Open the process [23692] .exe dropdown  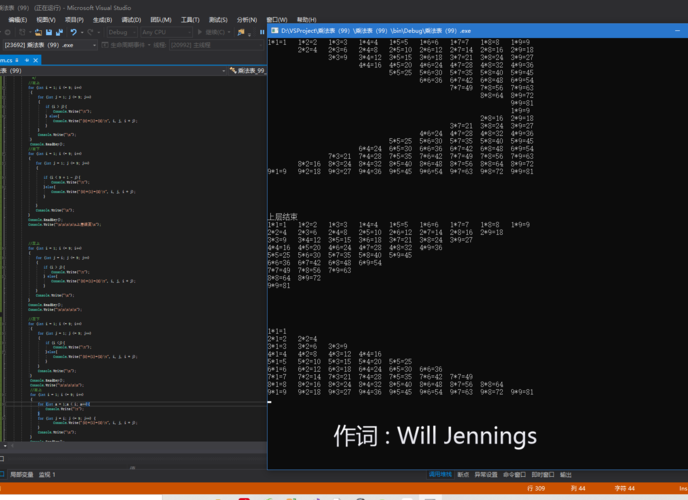50,45
